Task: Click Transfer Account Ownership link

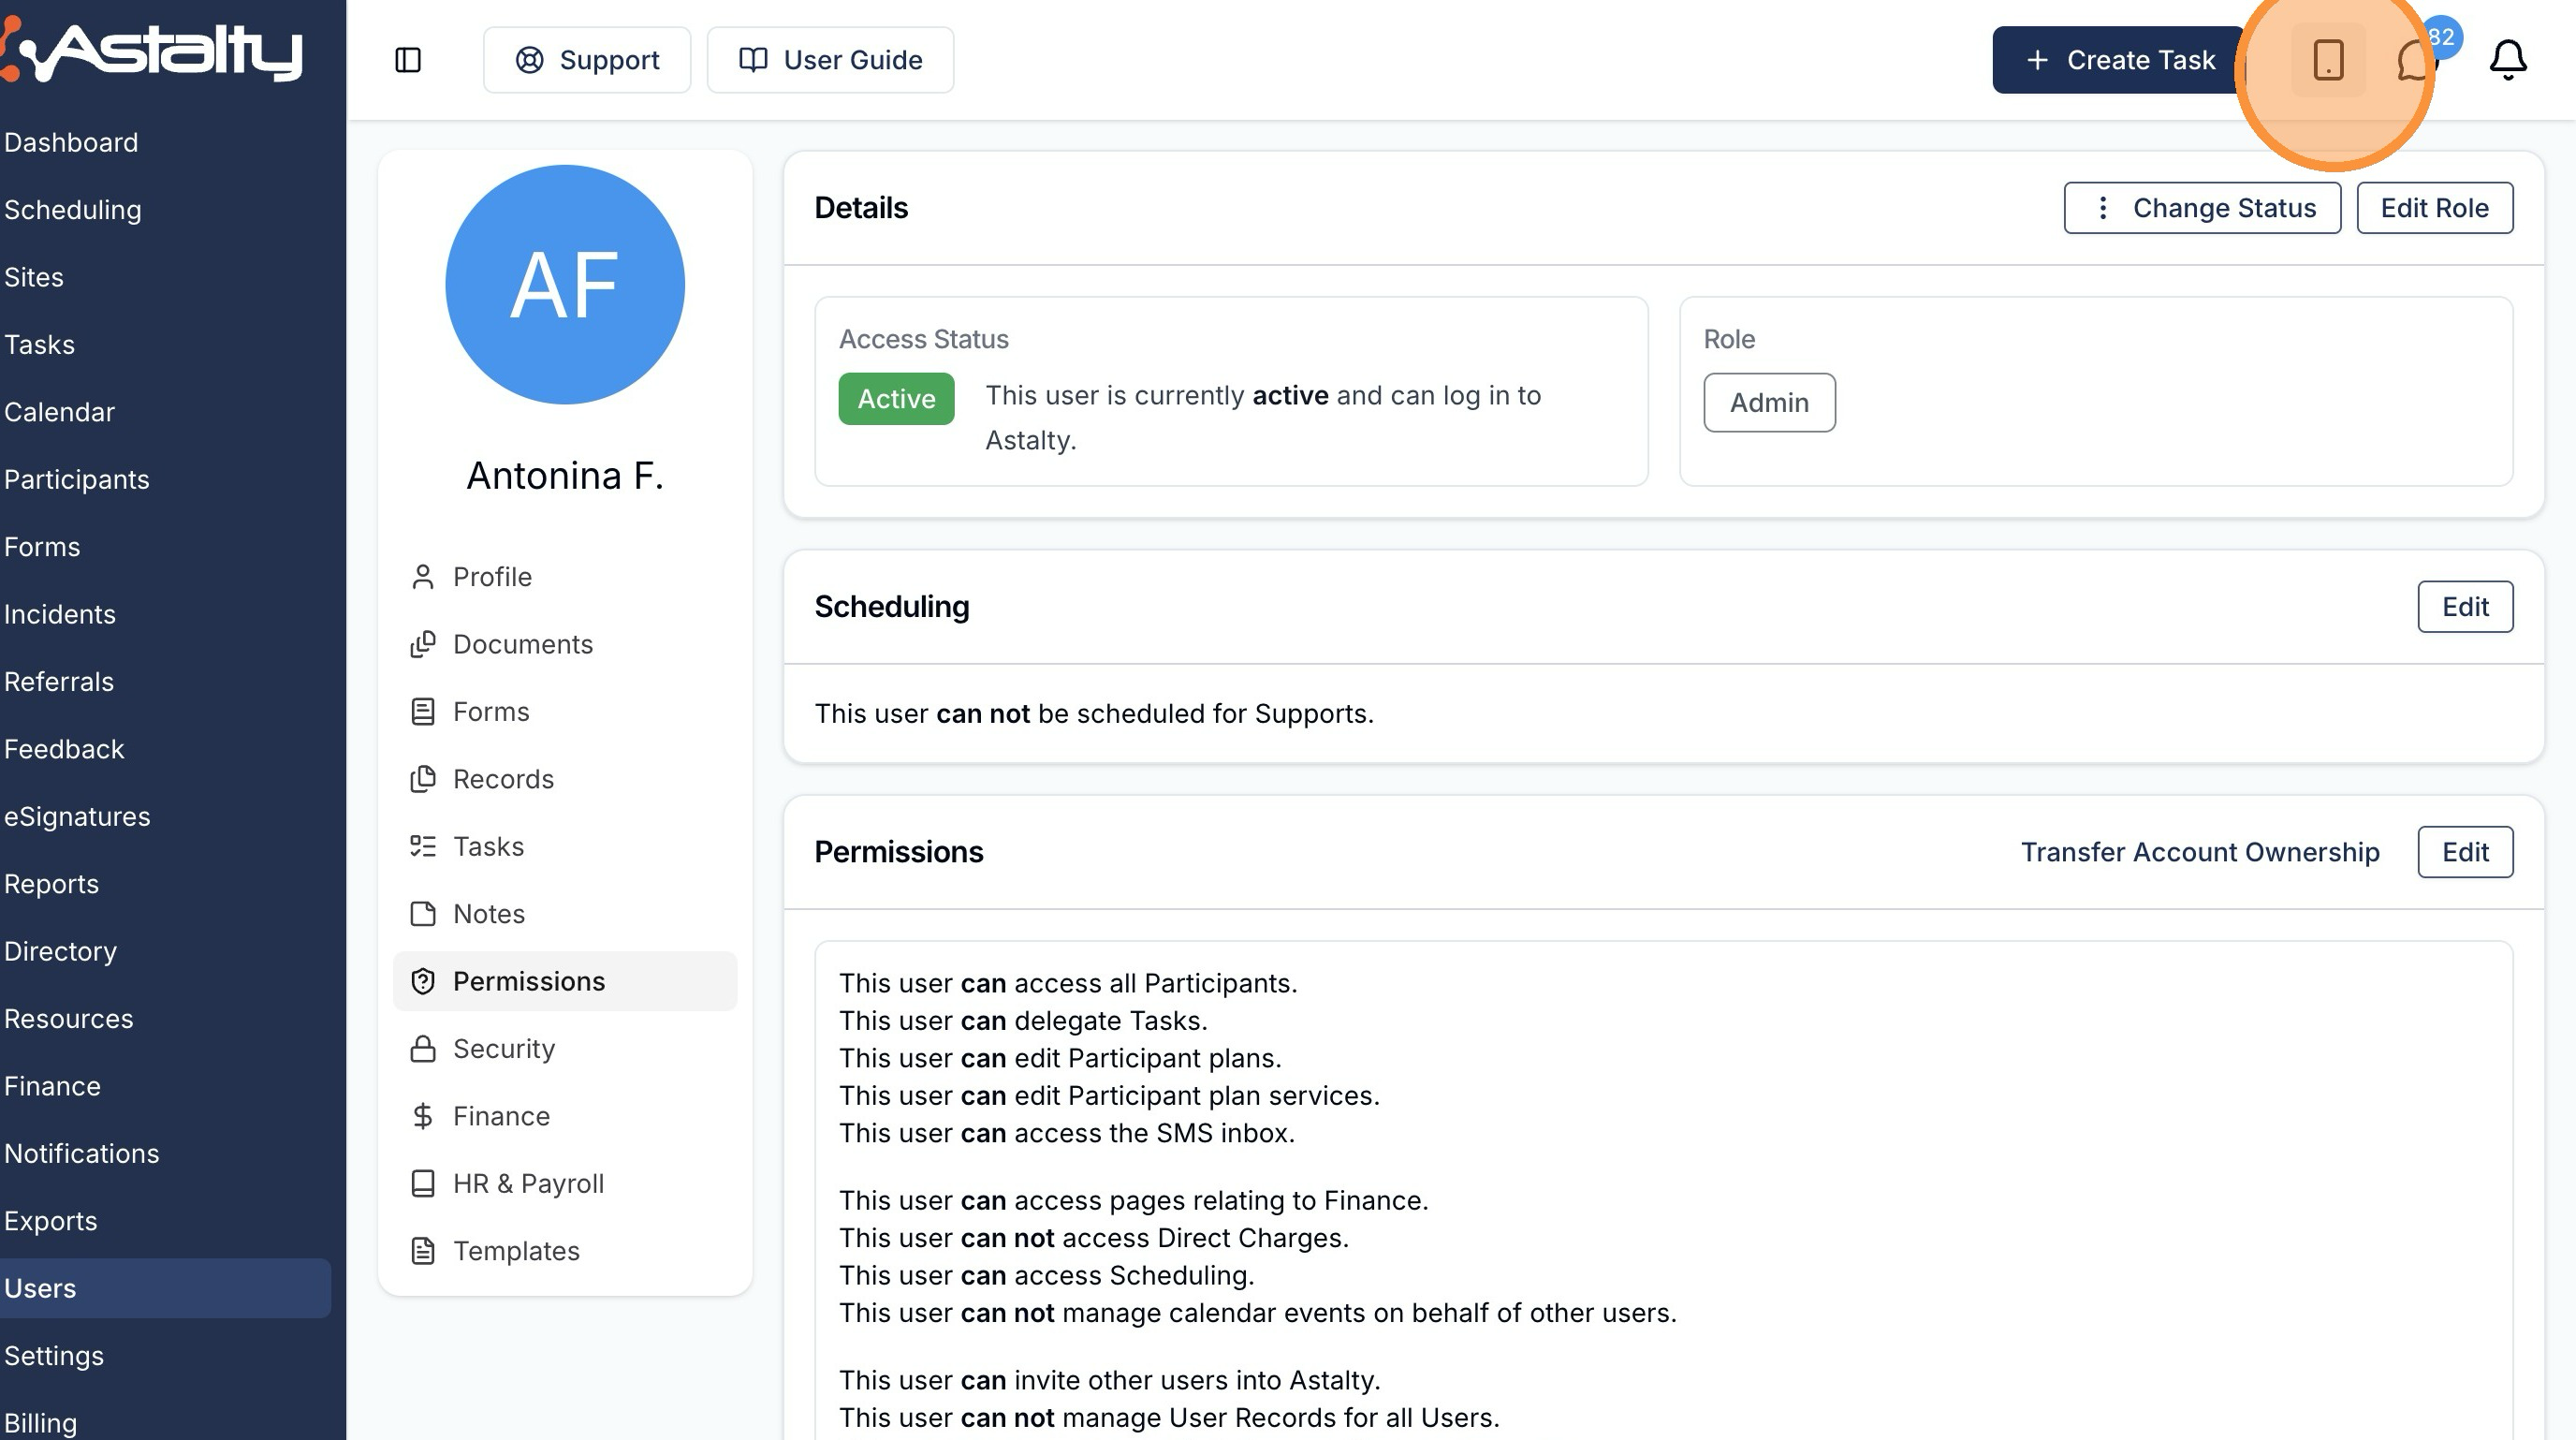Action: pos(2200,852)
